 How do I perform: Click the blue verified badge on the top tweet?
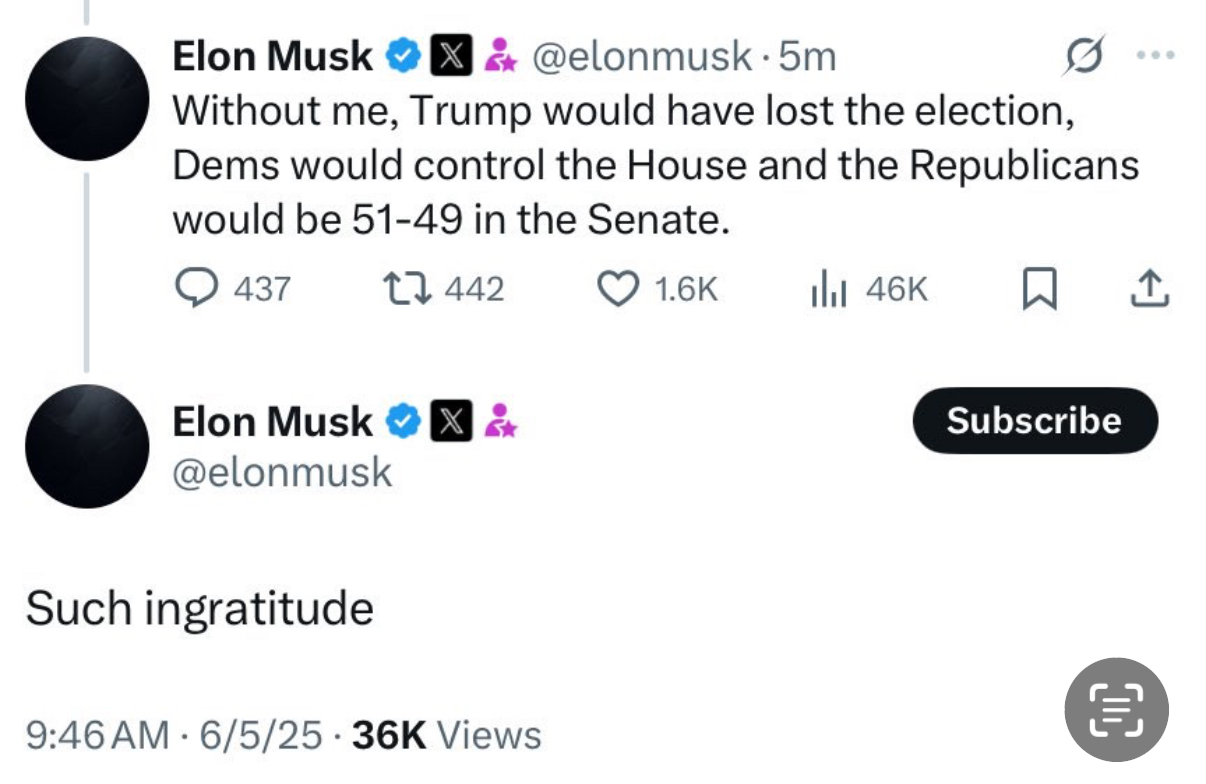[402, 57]
